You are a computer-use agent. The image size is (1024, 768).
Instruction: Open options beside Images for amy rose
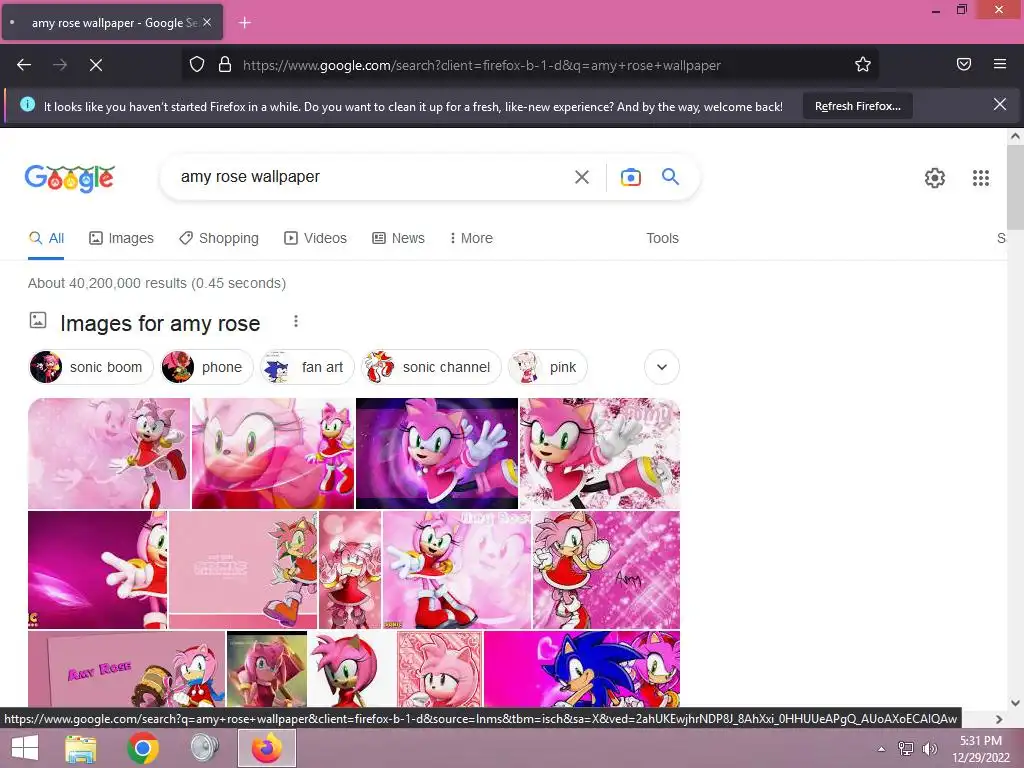pyautogui.click(x=296, y=321)
